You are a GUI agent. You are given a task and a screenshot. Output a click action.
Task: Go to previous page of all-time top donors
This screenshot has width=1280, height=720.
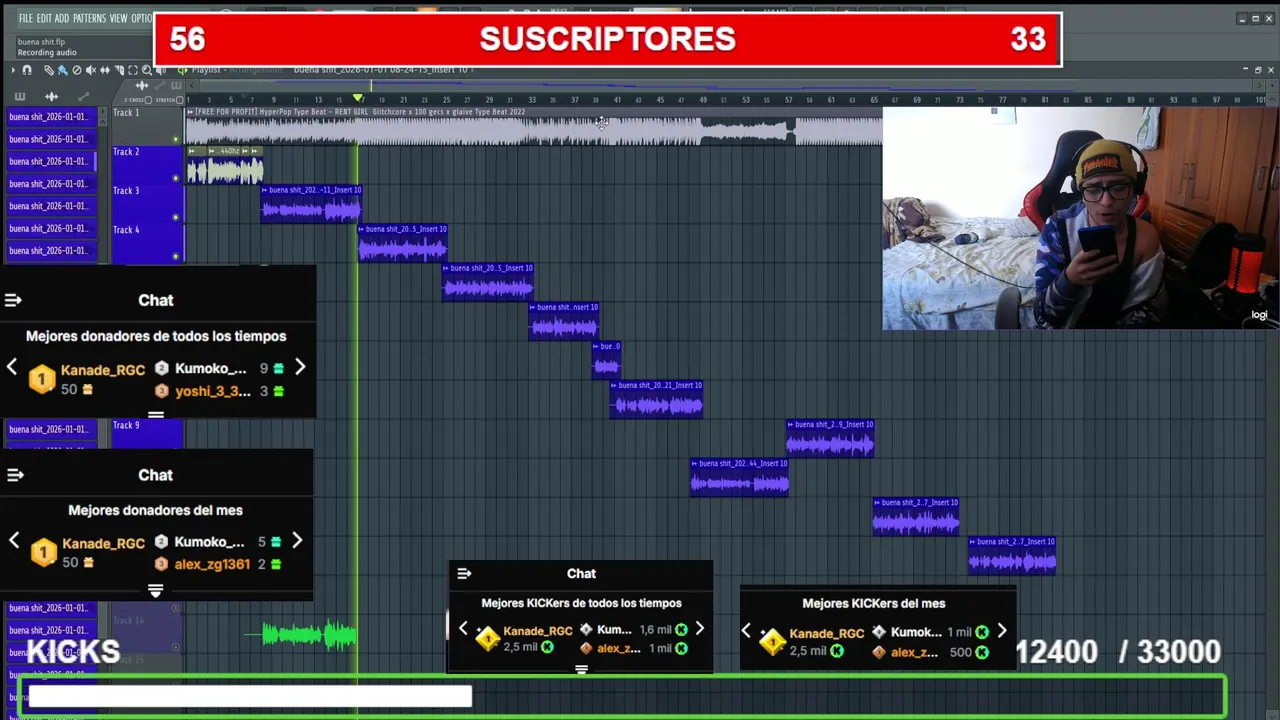12,368
